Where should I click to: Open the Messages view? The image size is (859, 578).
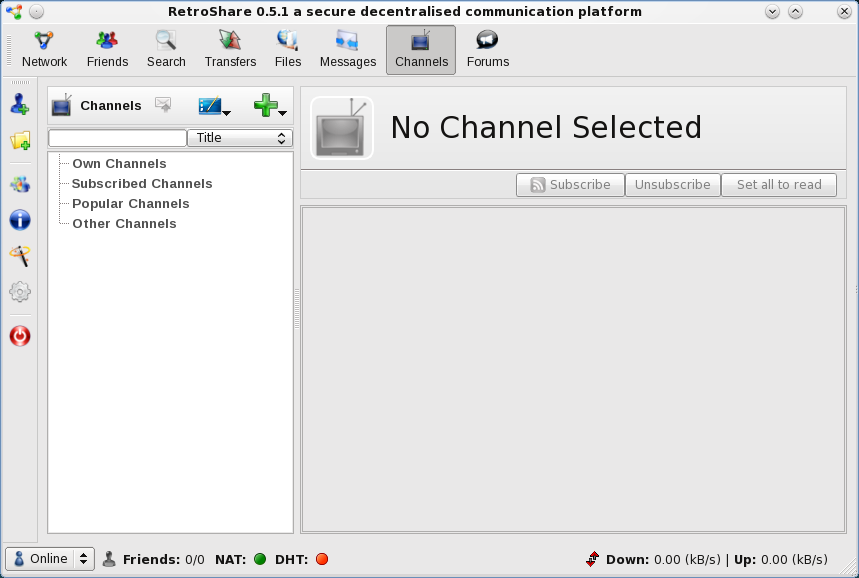[x=348, y=50]
